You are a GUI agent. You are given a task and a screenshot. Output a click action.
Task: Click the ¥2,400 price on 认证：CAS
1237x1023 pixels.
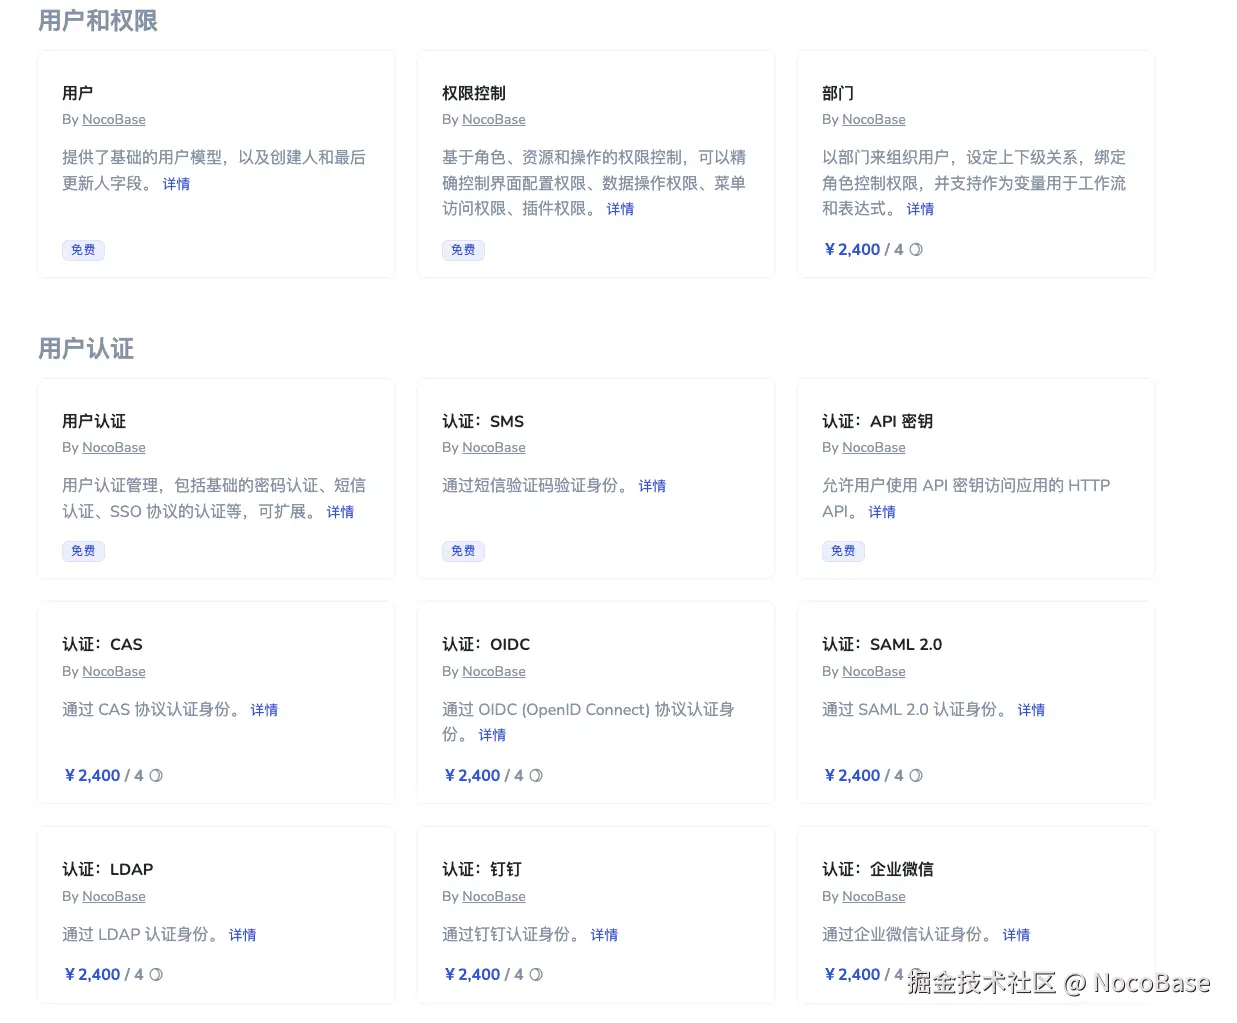92,775
